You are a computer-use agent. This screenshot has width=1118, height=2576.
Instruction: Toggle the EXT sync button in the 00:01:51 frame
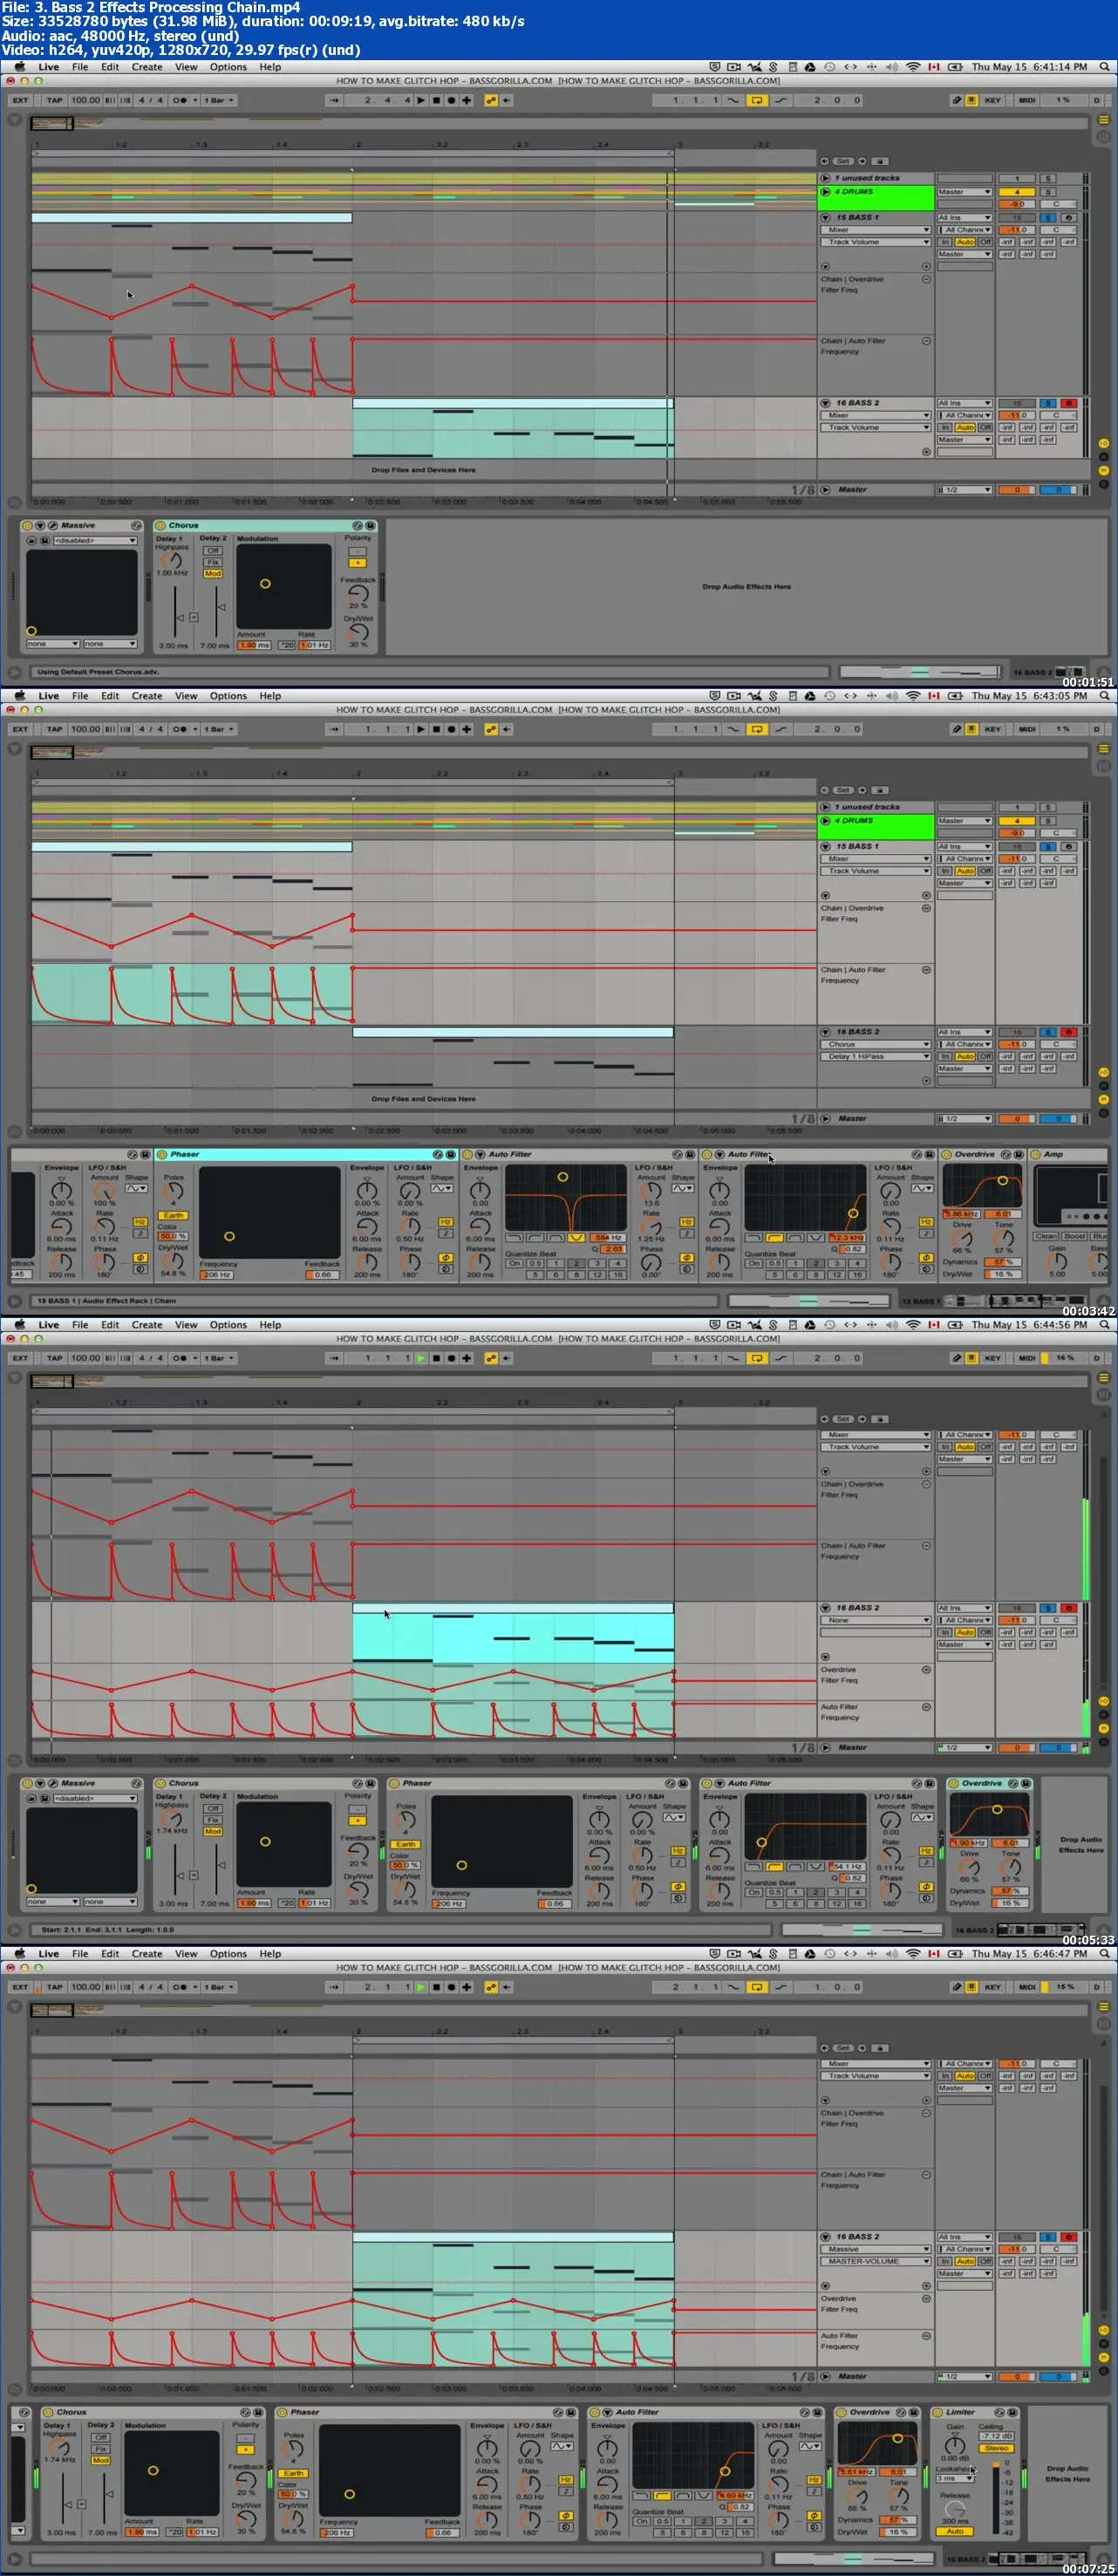click(20, 100)
